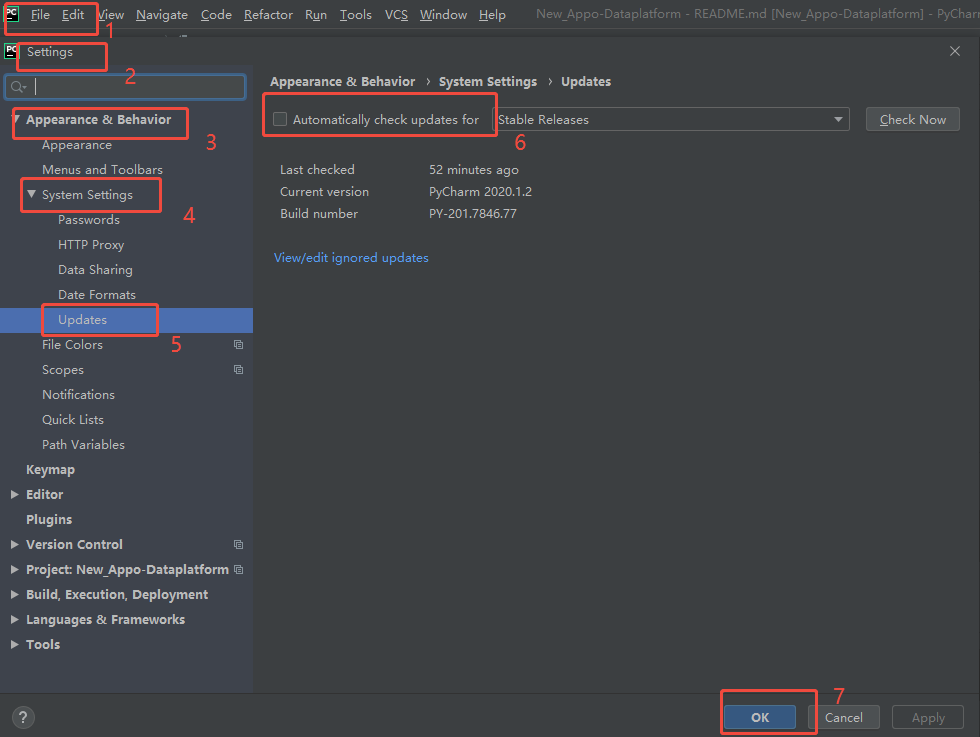980x737 pixels.
Task: Open the View menu
Action: (111, 14)
